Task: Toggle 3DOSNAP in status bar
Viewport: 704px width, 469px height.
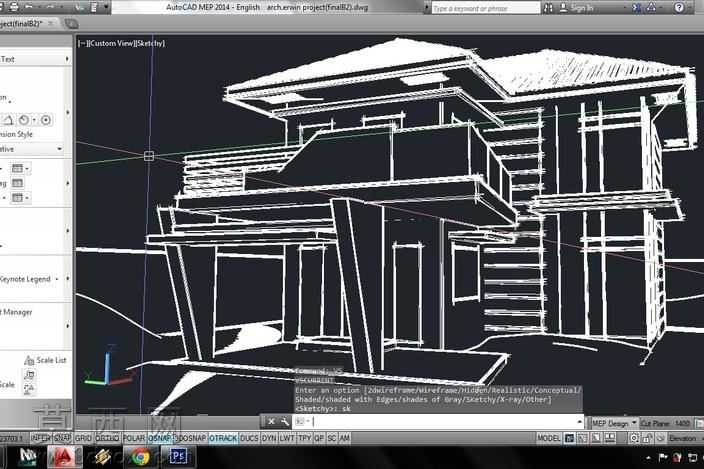Action: [x=191, y=438]
